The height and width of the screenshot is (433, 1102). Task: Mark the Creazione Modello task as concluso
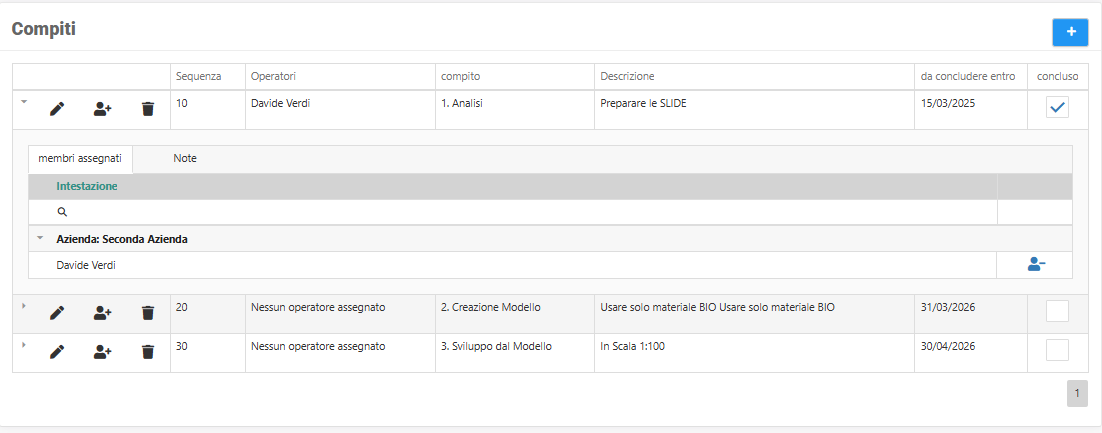click(x=1057, y=312)
